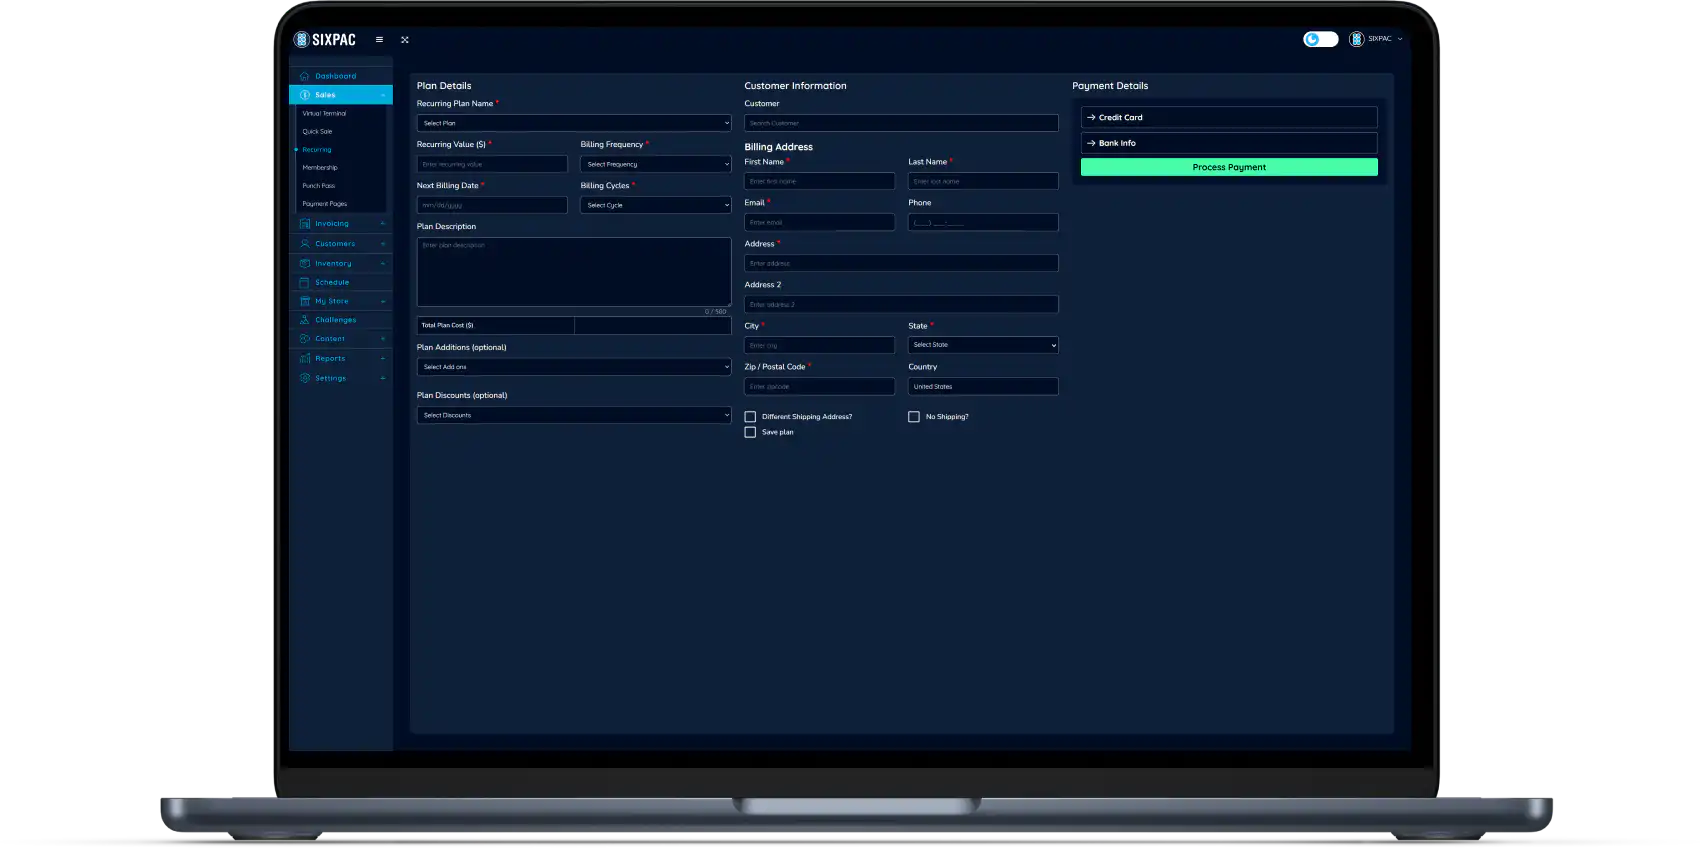Image resolution: width=1700 pixels, height=848 pixels.
Task: Click the Reports chart icon
Action: pos(305,359)
